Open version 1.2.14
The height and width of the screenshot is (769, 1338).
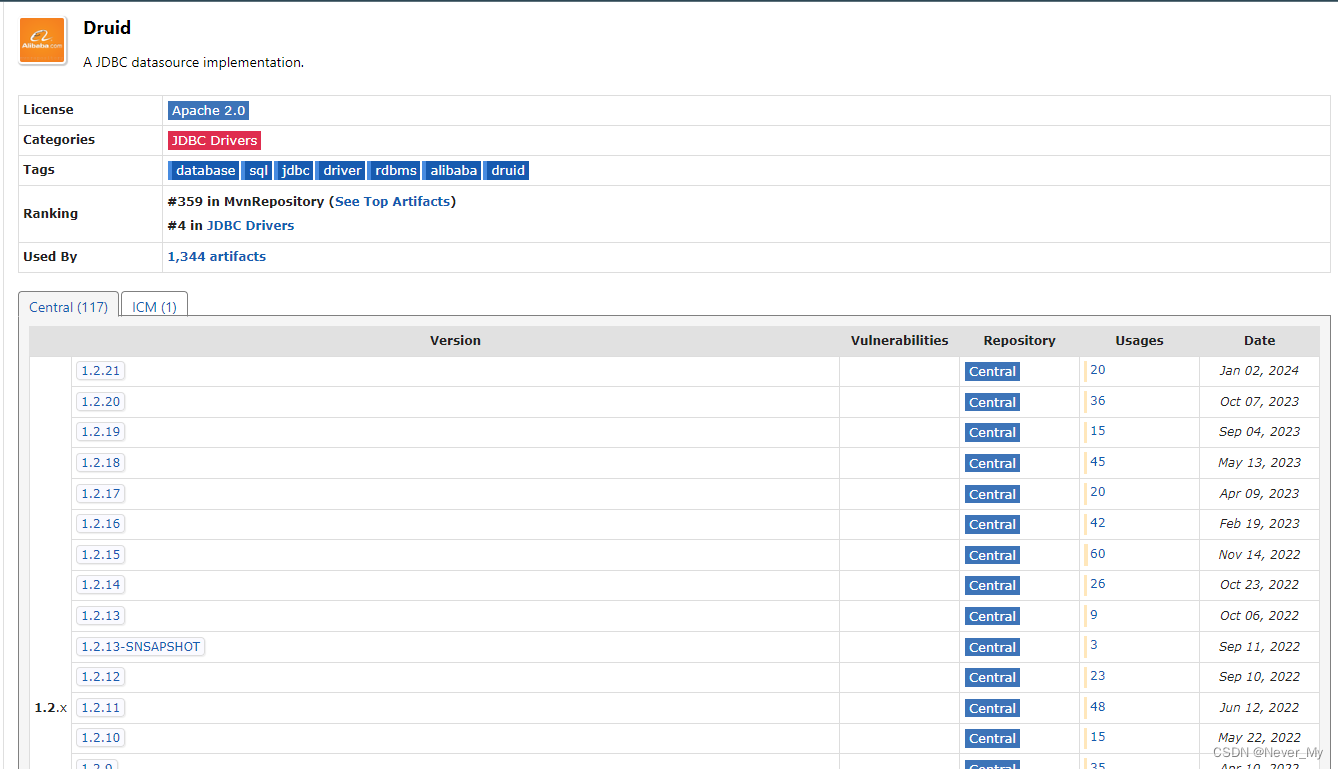pos(100,584)
